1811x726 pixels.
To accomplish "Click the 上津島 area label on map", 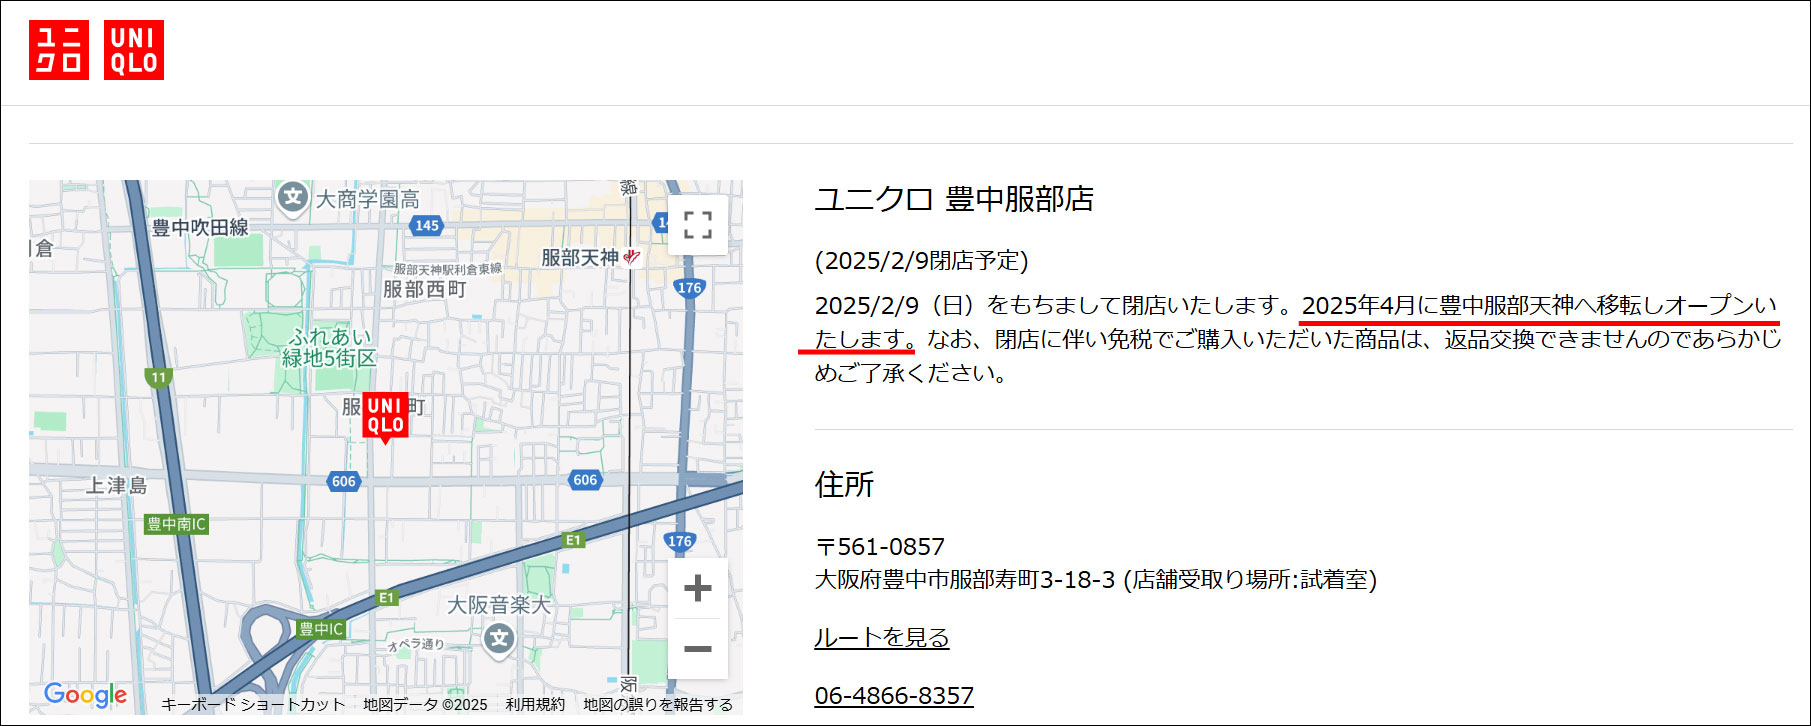I will click(x=117, y=486).
